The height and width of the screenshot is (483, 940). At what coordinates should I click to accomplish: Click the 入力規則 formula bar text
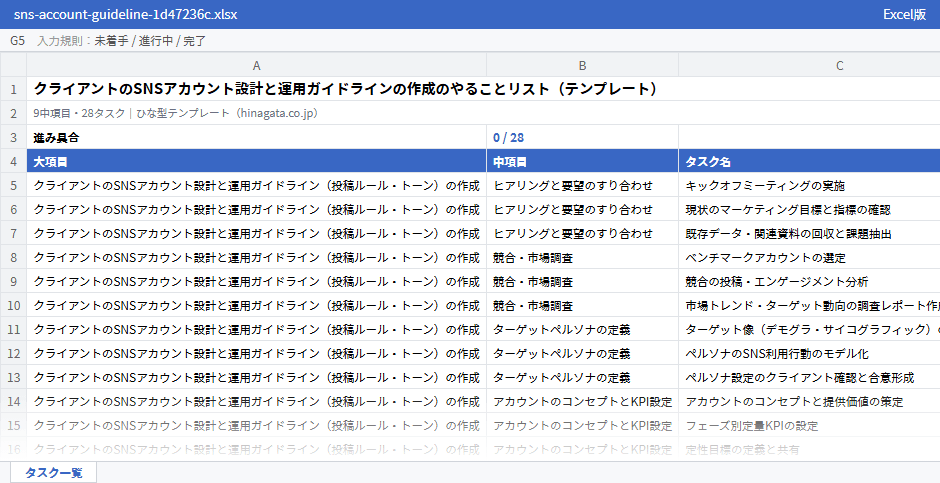(122, 41)
